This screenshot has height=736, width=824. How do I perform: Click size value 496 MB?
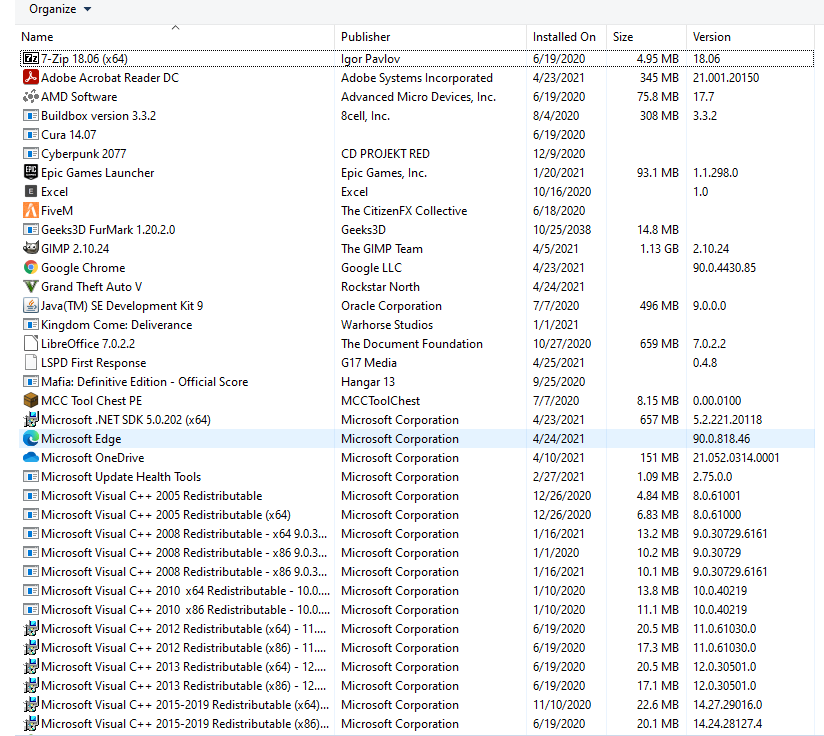[659, 306]
